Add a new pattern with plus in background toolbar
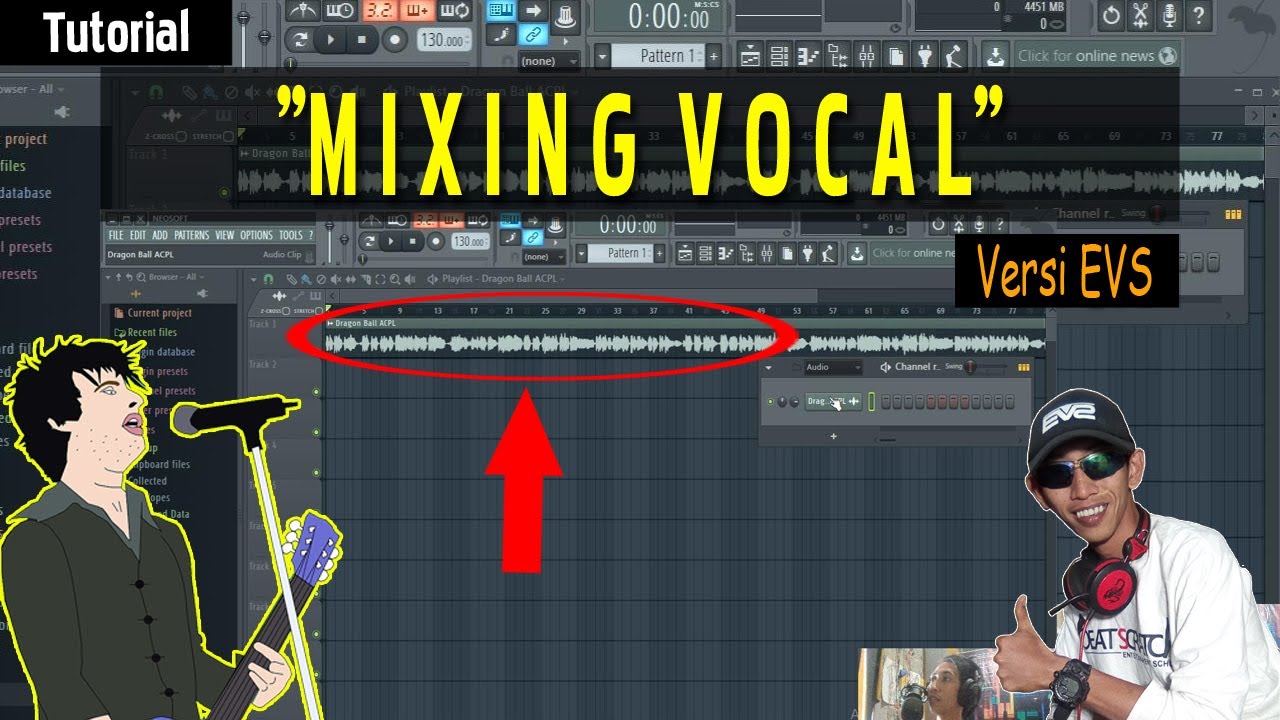The width and height of the screenshot is (1280, 720). click(x=713, y=56)
